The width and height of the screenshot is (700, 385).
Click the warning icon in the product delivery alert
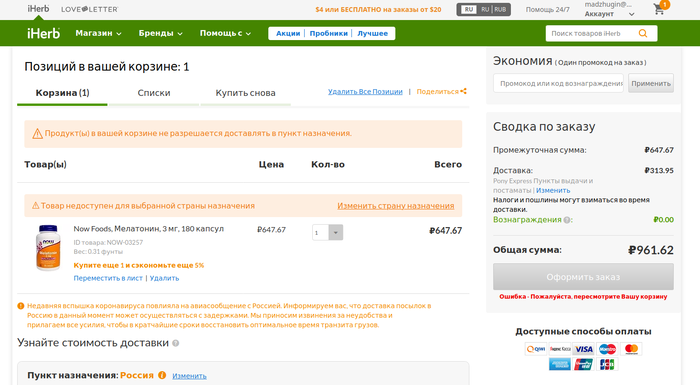click(x=38, y=134)
